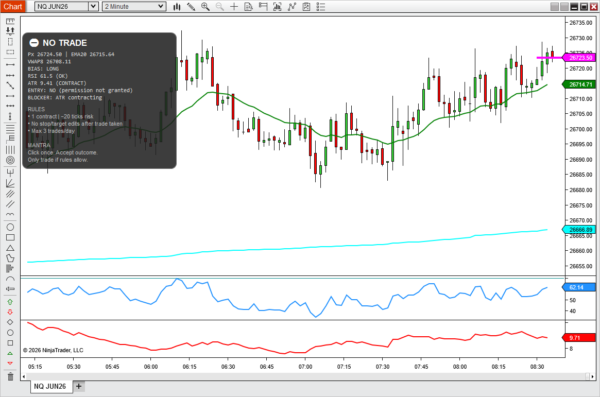The image size is (600, 397).
Task: Add a new tab with plus button
Action: coord(78,386)
